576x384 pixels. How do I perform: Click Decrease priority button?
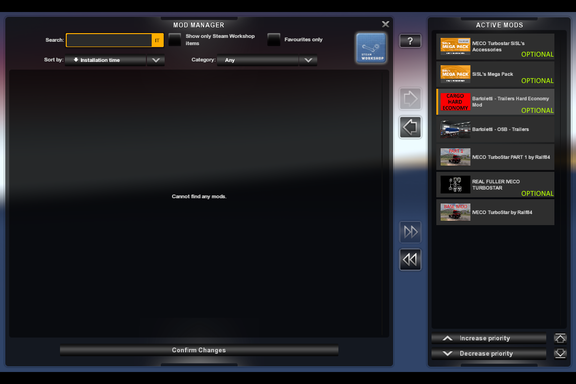(489, 354)
